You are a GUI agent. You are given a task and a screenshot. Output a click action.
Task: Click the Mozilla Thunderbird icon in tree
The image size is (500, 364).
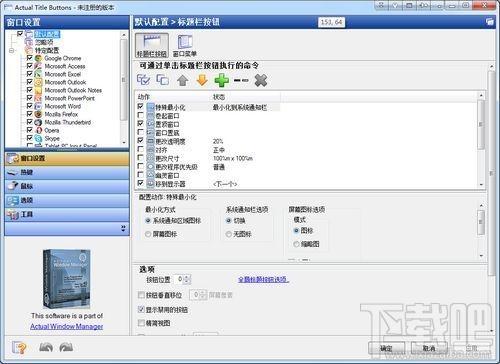click(x=39, y=122)
